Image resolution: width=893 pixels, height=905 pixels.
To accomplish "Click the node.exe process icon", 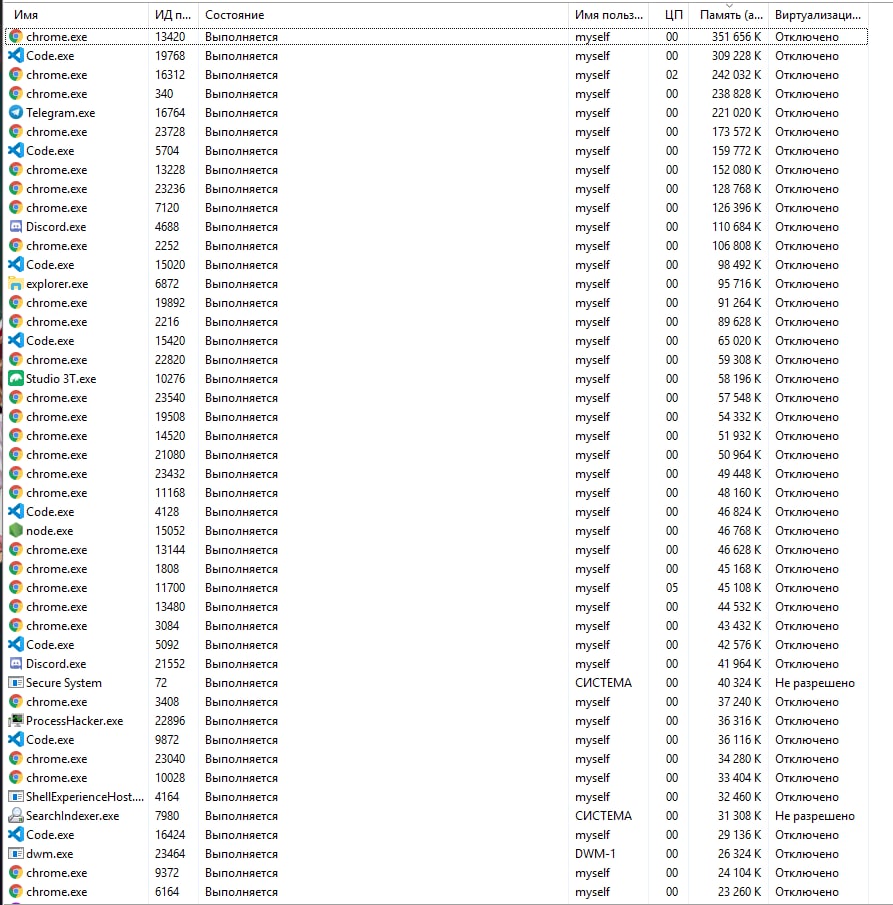I will (x=16, y=530).
